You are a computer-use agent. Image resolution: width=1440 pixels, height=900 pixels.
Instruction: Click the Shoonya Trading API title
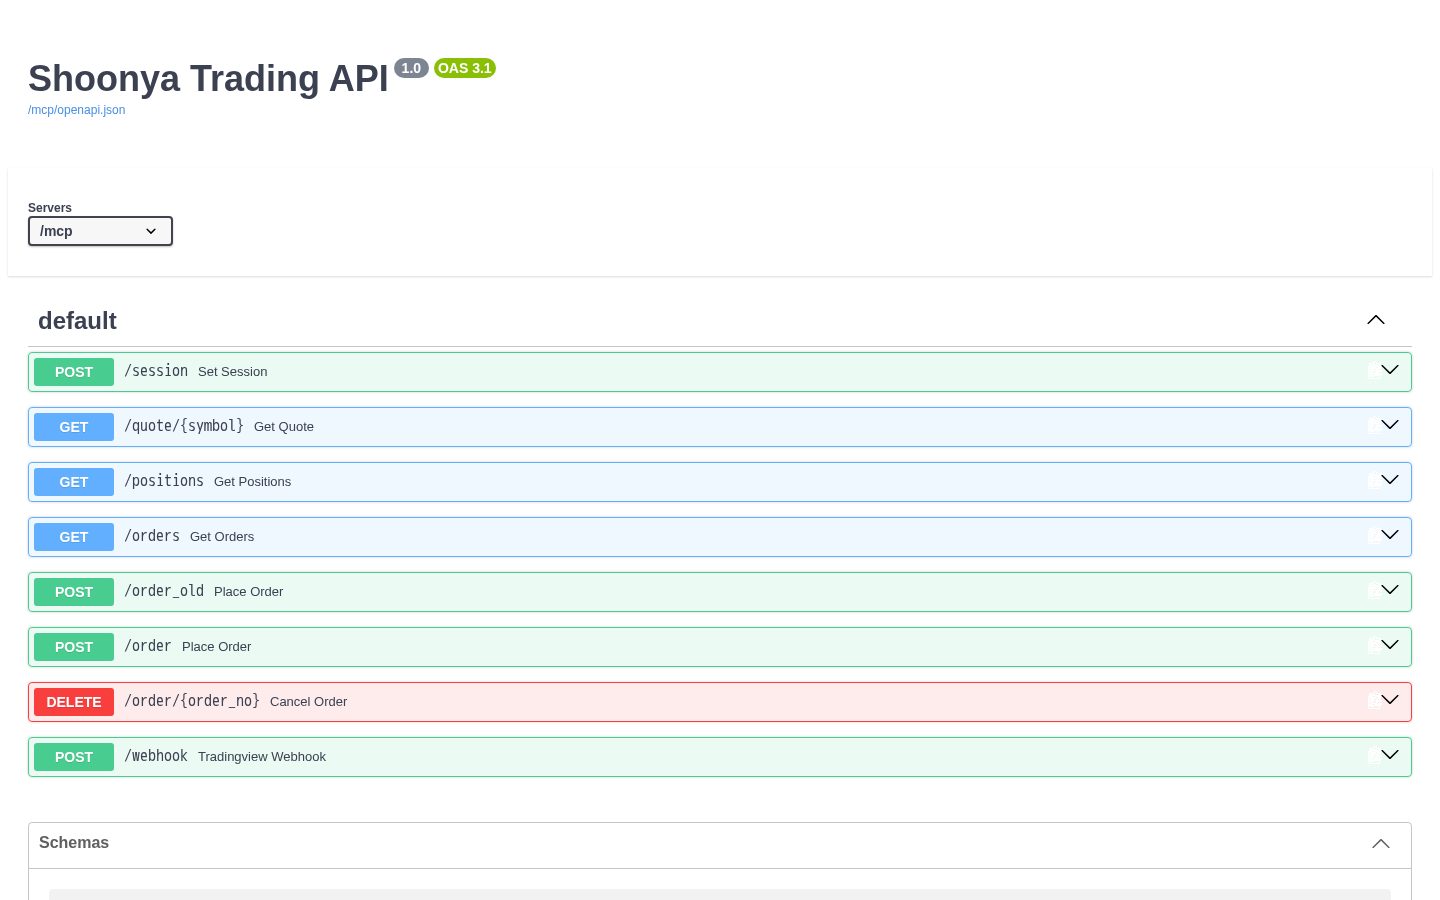tap(208, 78)
